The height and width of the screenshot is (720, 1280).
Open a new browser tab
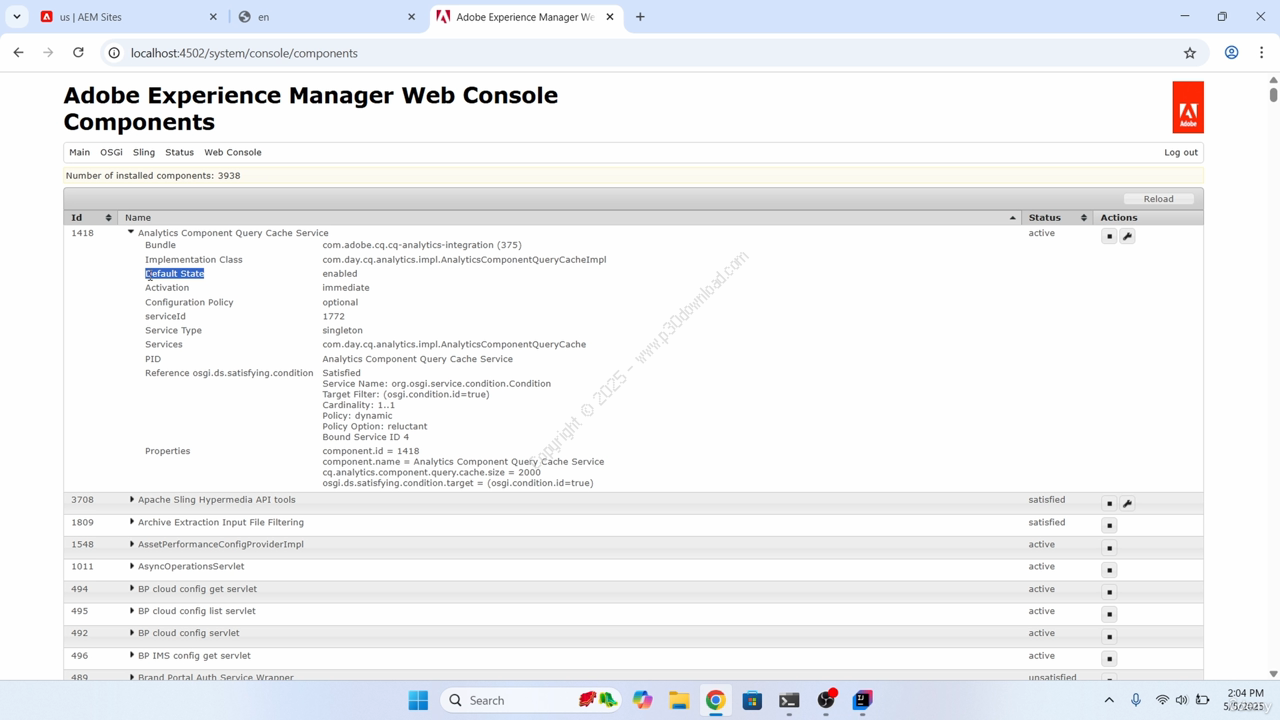640,17
